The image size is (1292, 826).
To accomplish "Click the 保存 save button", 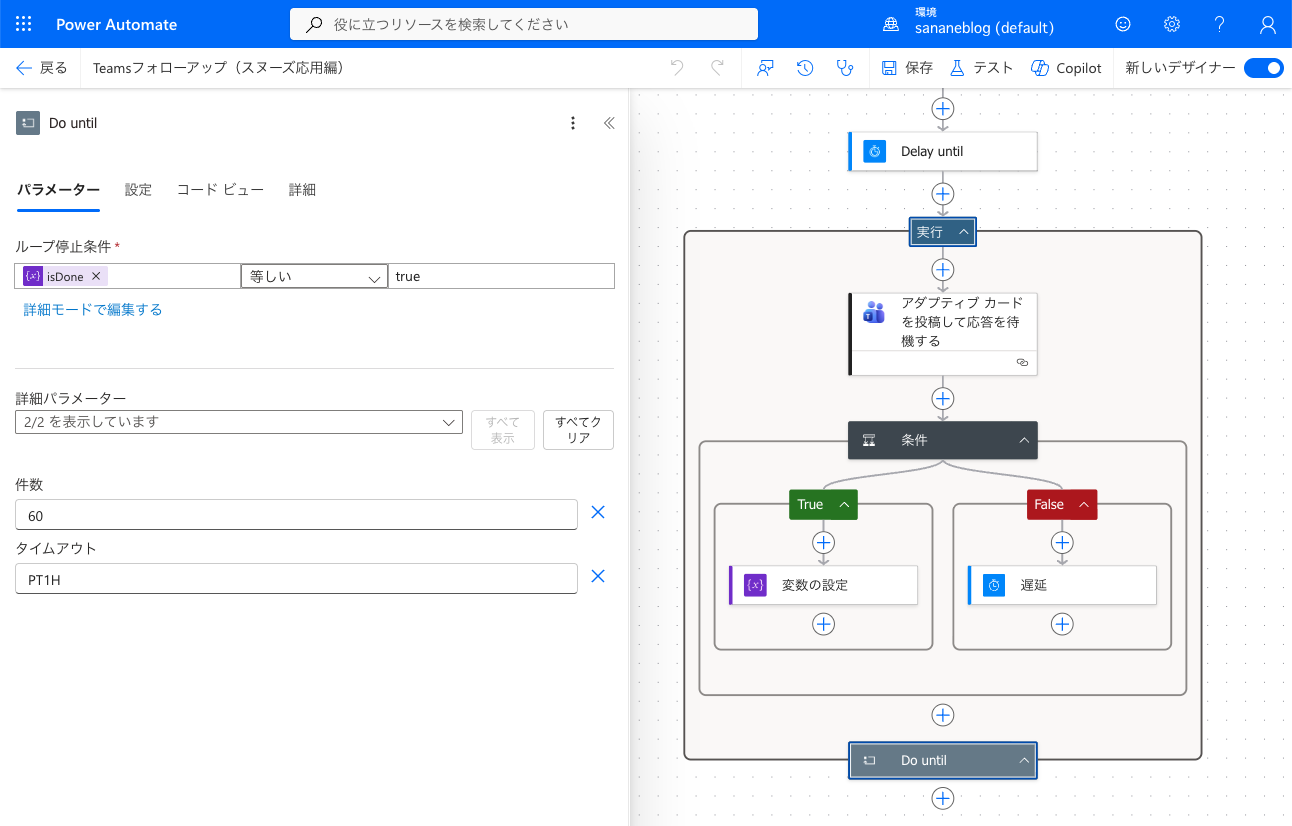I will tap(907, 68).
